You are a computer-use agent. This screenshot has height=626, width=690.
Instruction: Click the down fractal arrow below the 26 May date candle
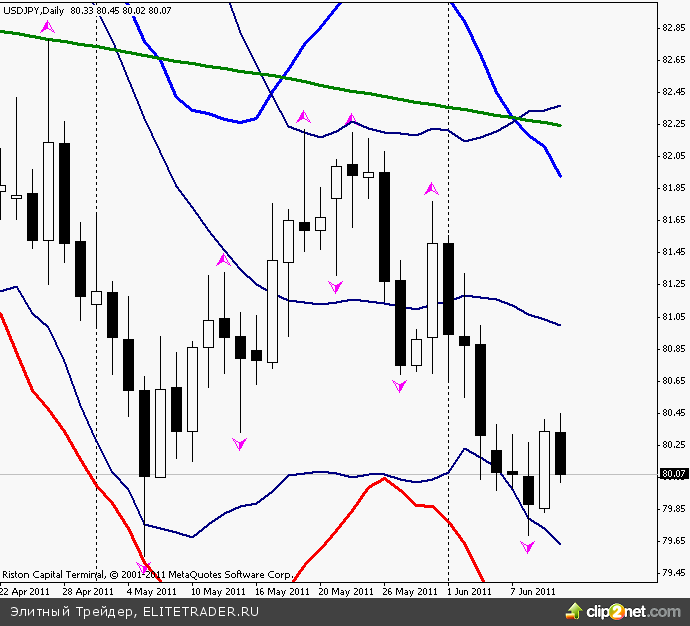pos(400,385)
